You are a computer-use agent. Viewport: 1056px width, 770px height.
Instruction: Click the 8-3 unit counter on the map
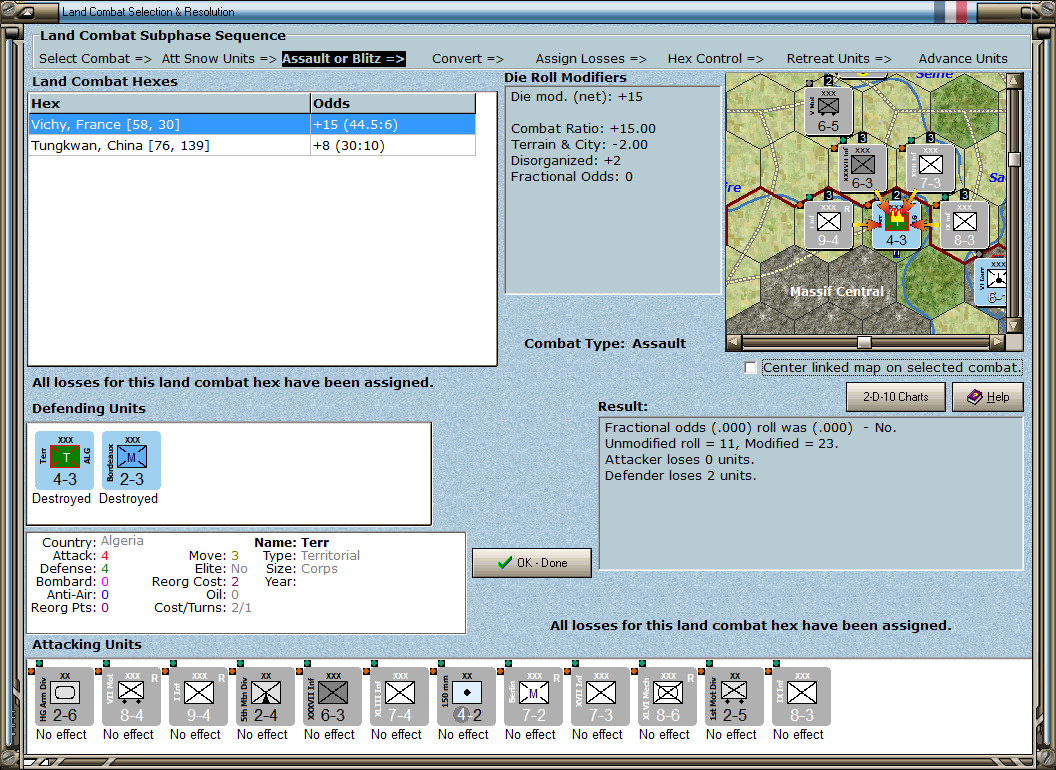(x=964, y=225)
